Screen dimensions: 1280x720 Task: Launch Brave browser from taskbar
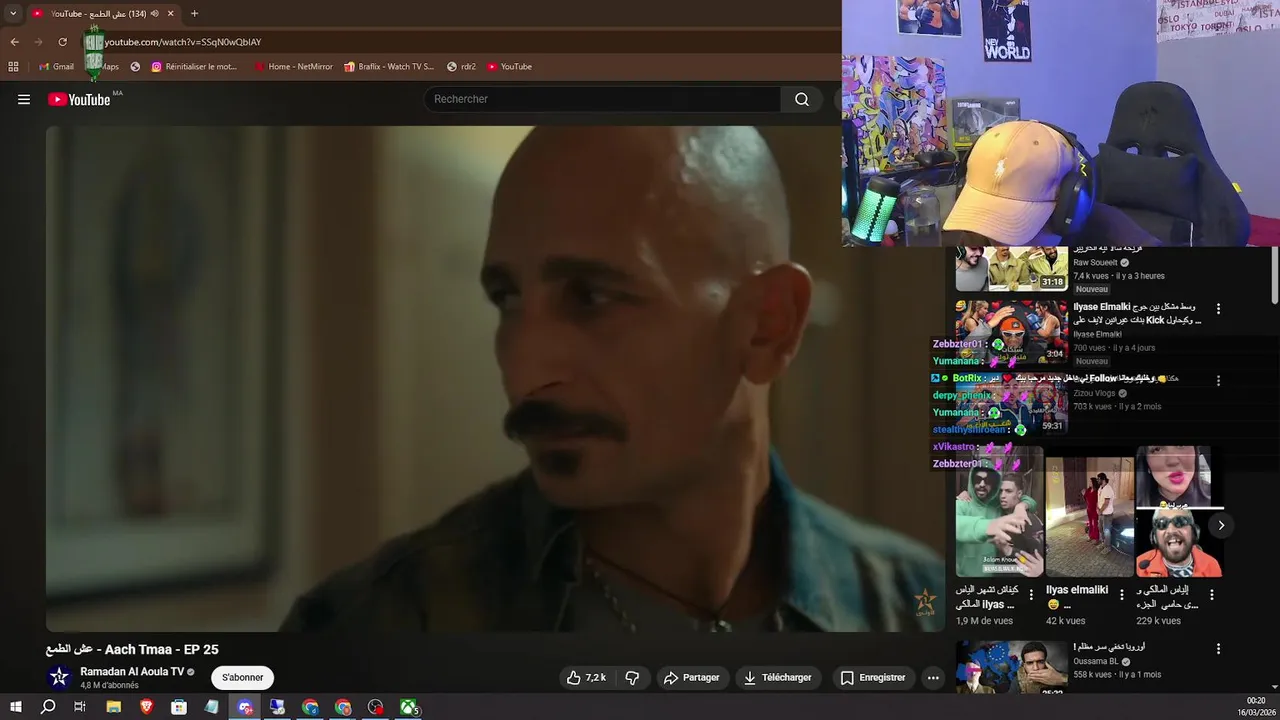point(147,707)
